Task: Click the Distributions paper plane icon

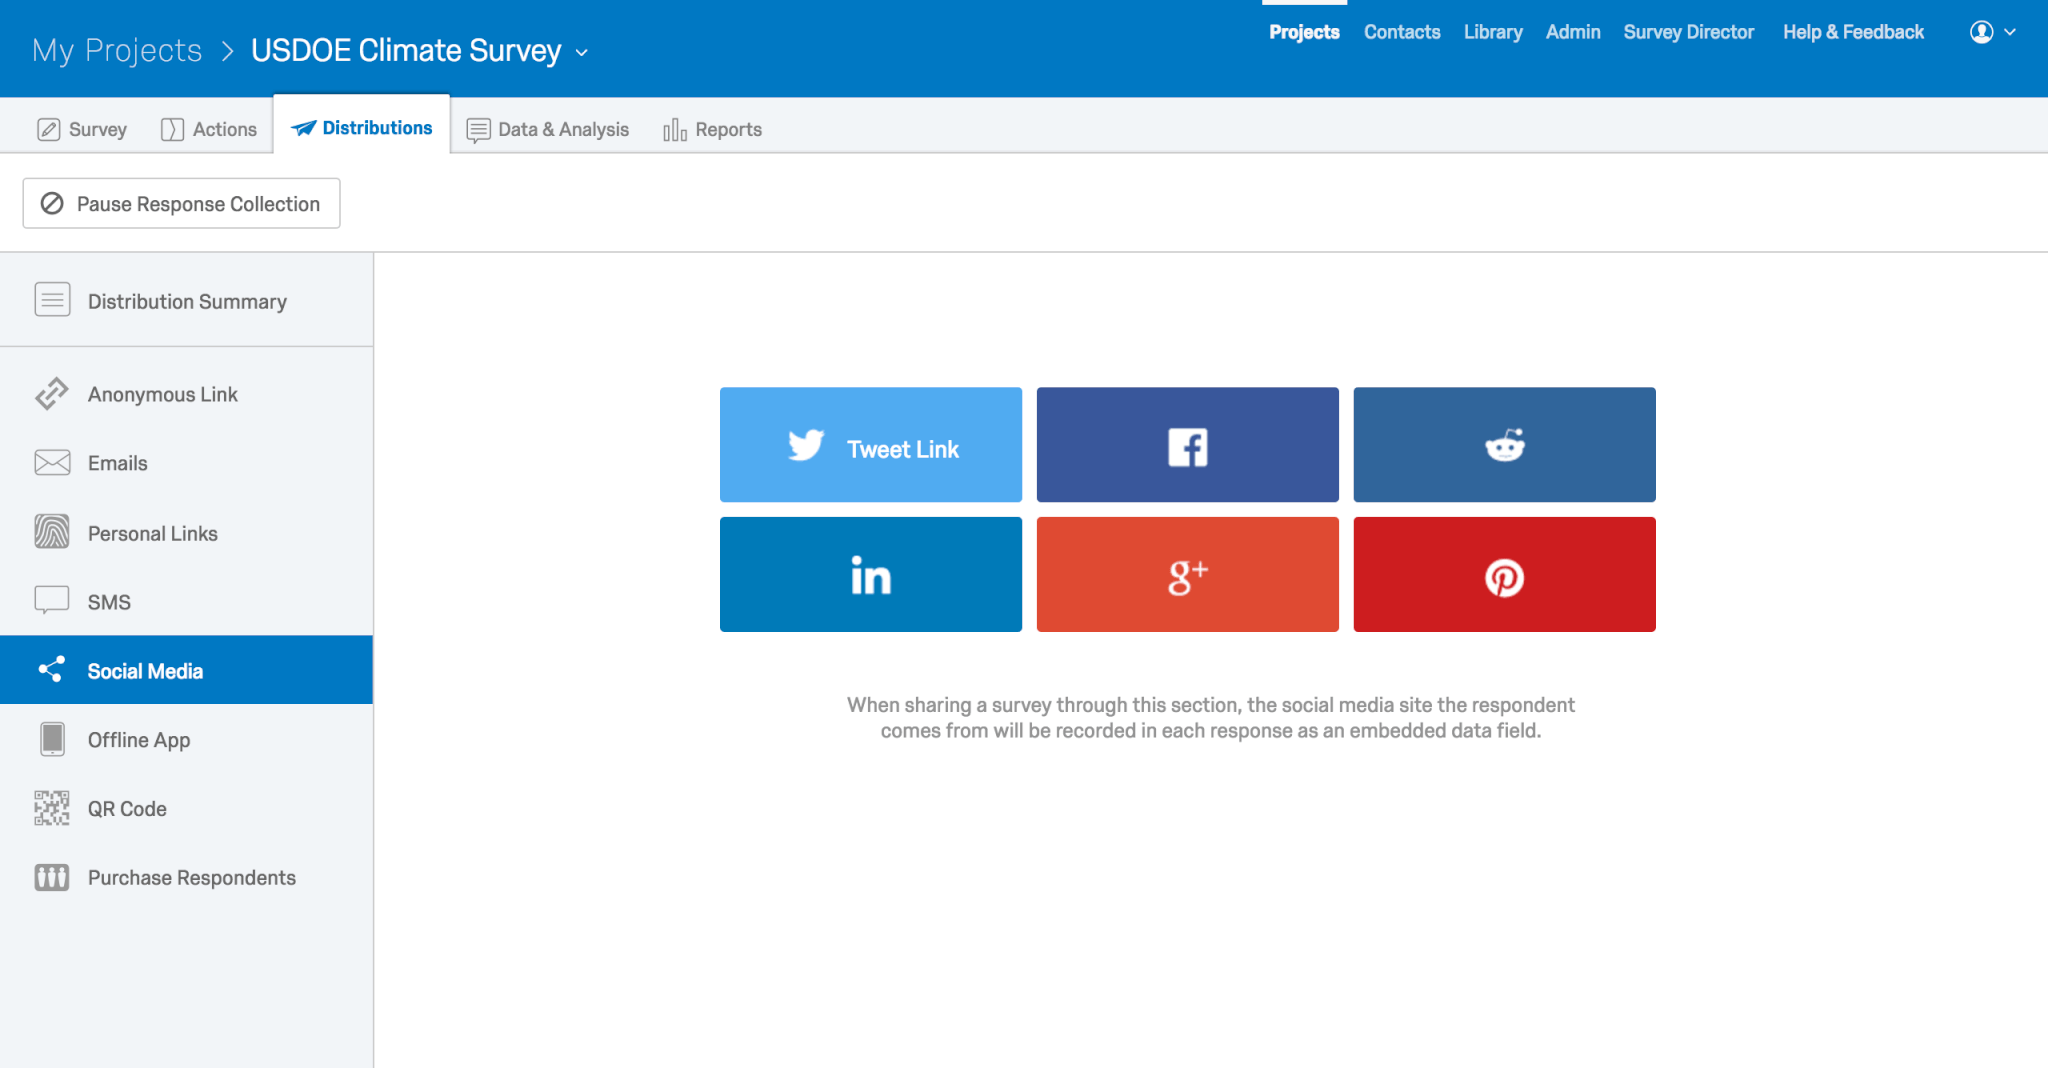Action: click(x=303, y=127)
